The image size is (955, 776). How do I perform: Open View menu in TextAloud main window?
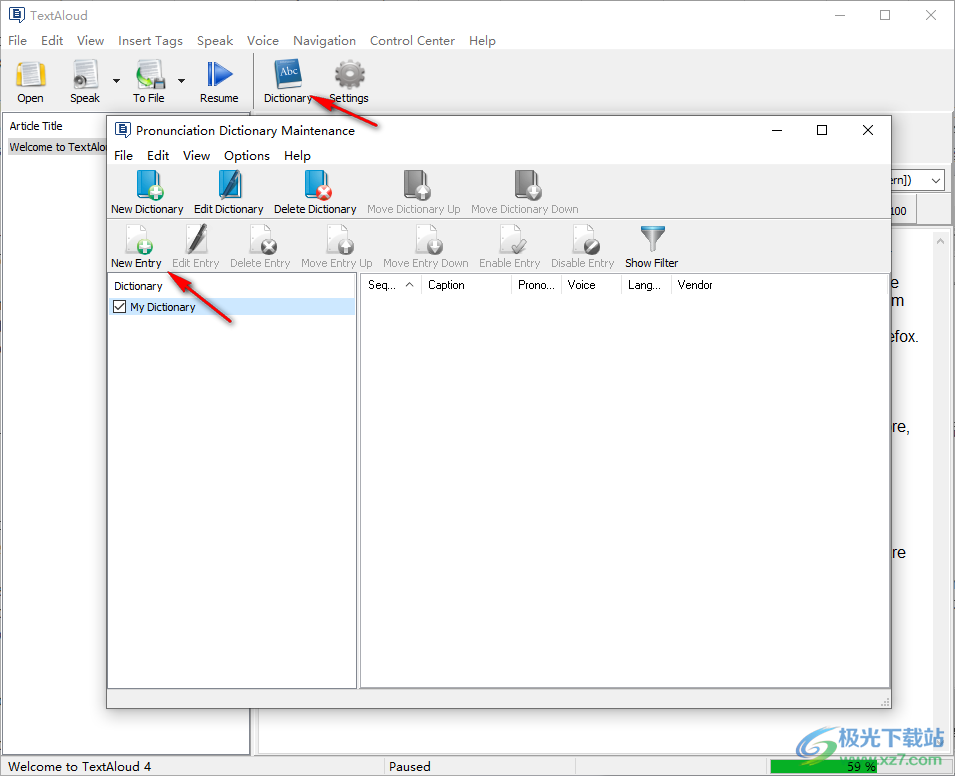pos(90,41)
